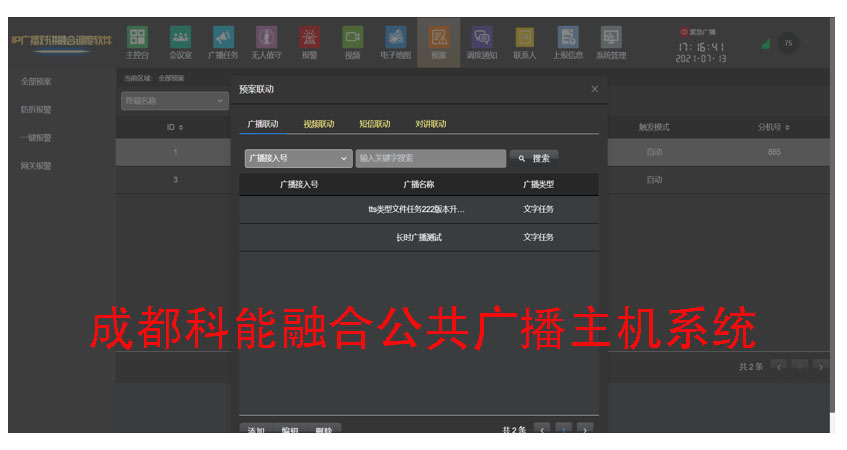Open the 联系人 contacts icon
Viewport: 847px width, 450px height.
pos(525,43)
